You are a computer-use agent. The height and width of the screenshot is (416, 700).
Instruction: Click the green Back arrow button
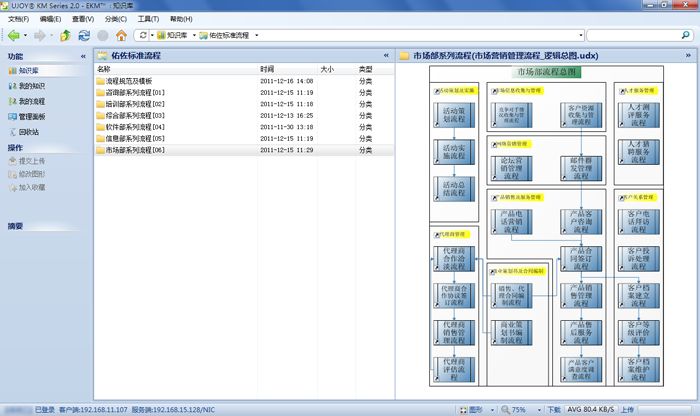point(13,35)
